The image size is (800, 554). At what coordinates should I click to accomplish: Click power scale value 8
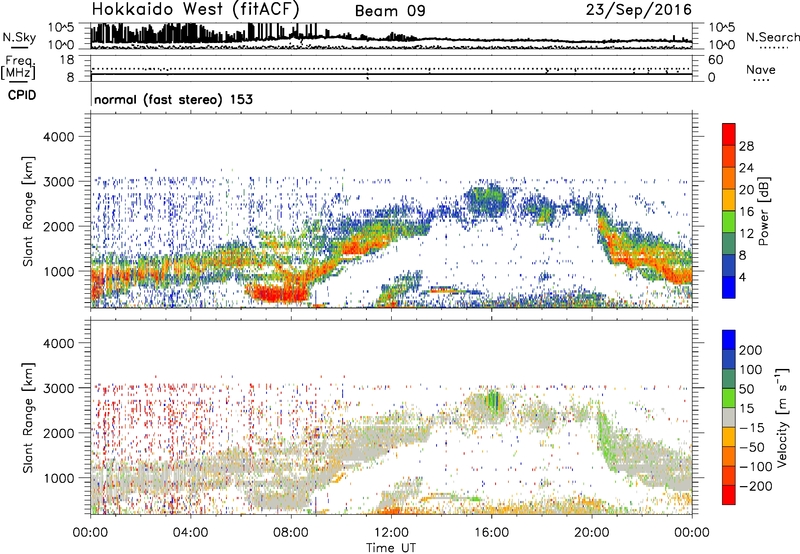coord(743,255)
